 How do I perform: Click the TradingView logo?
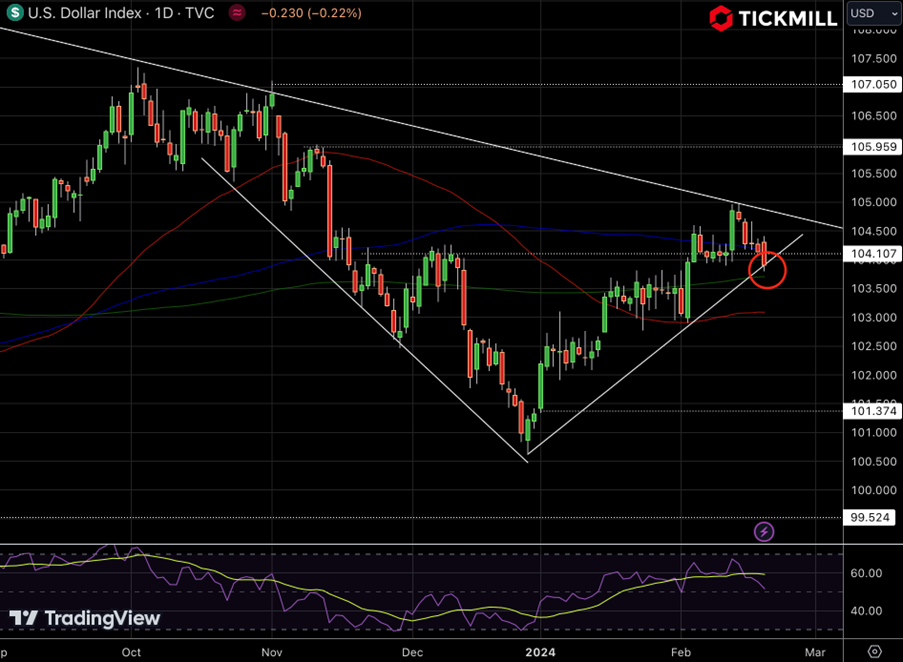point(85,618)
